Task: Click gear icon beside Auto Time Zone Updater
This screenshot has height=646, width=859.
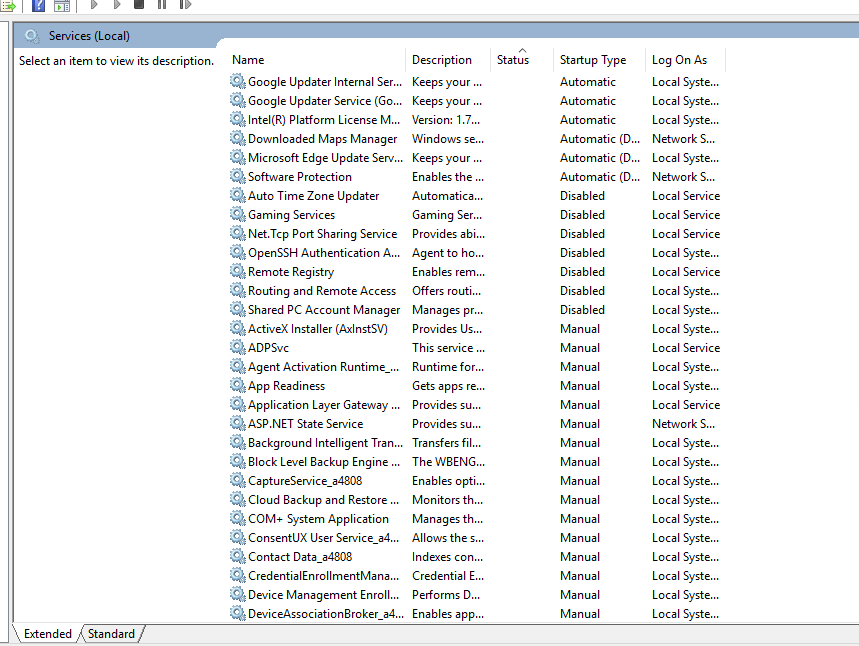Action: (237, 196)
